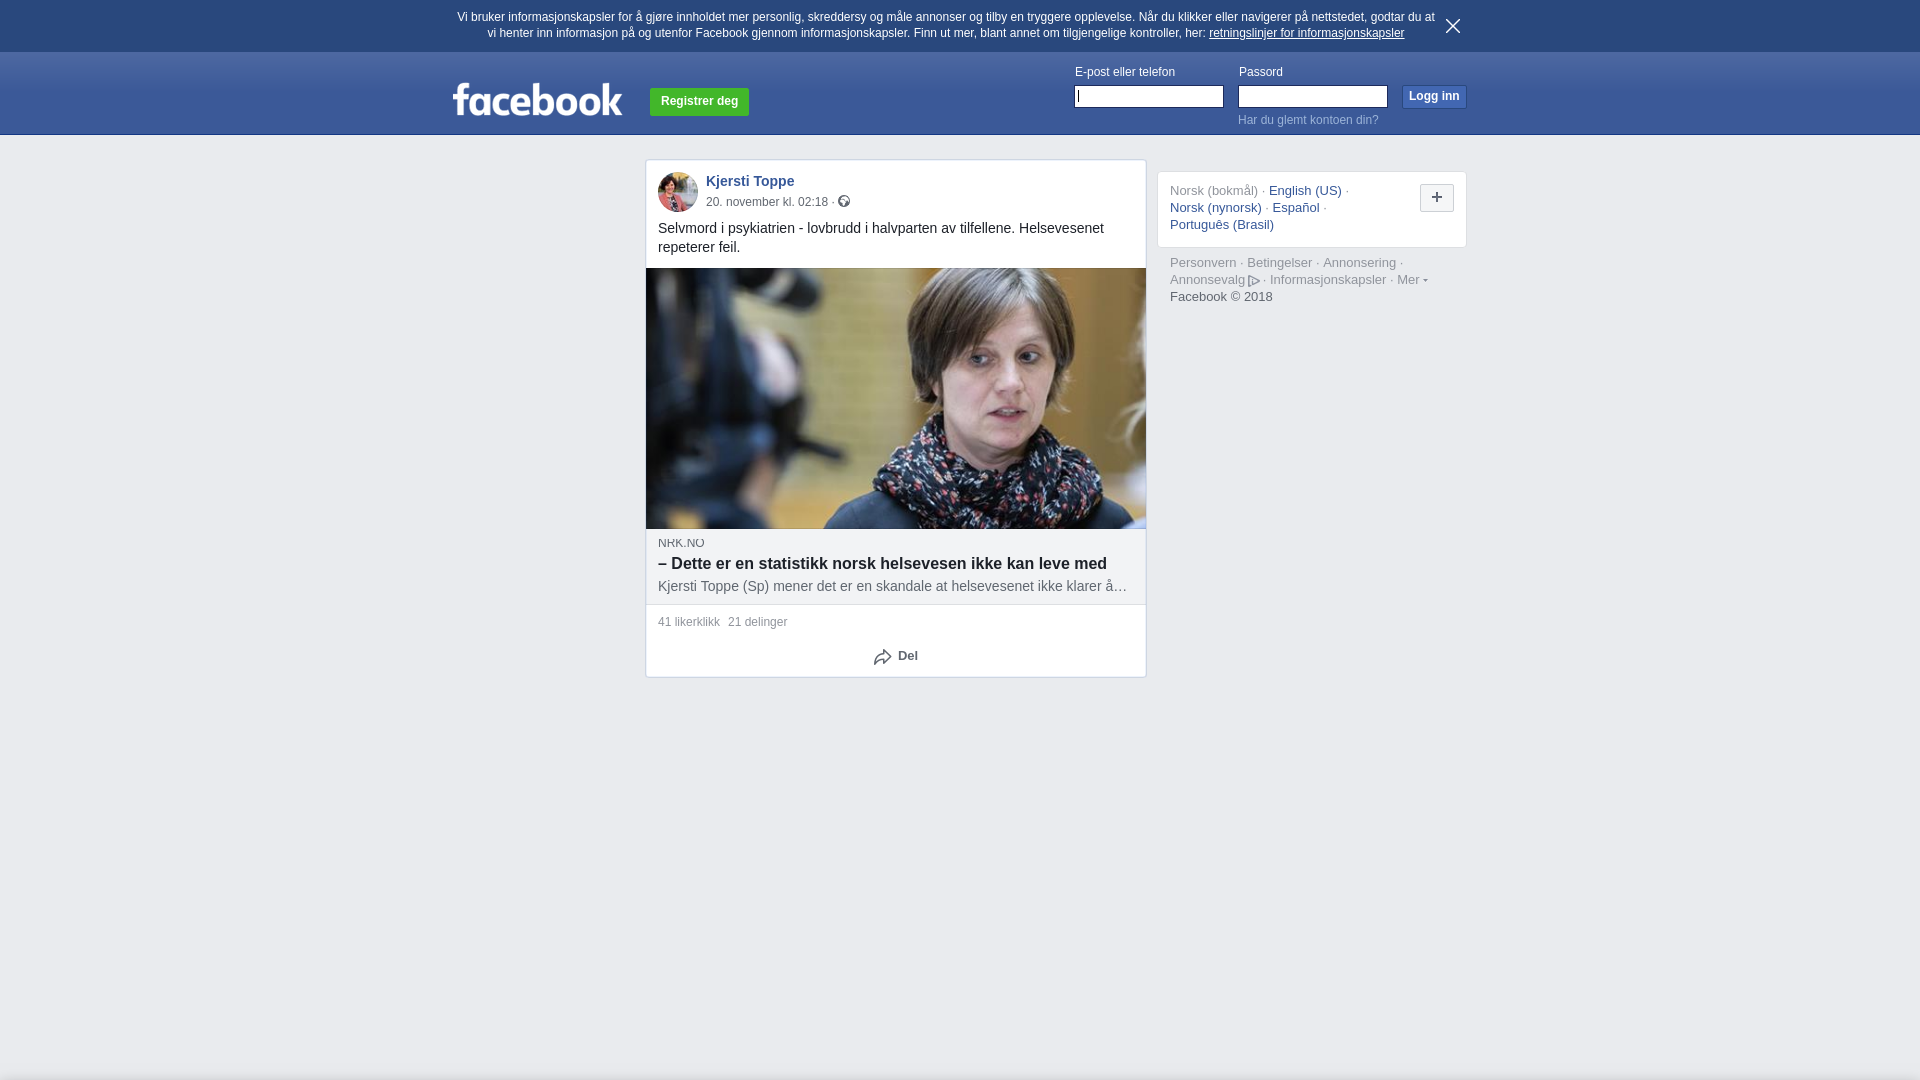Image resolution: width=1920 pixels, height=1080 pixels.
Task: Open Kjersti Toppe's profile picture
Action: tap(678, 192)
